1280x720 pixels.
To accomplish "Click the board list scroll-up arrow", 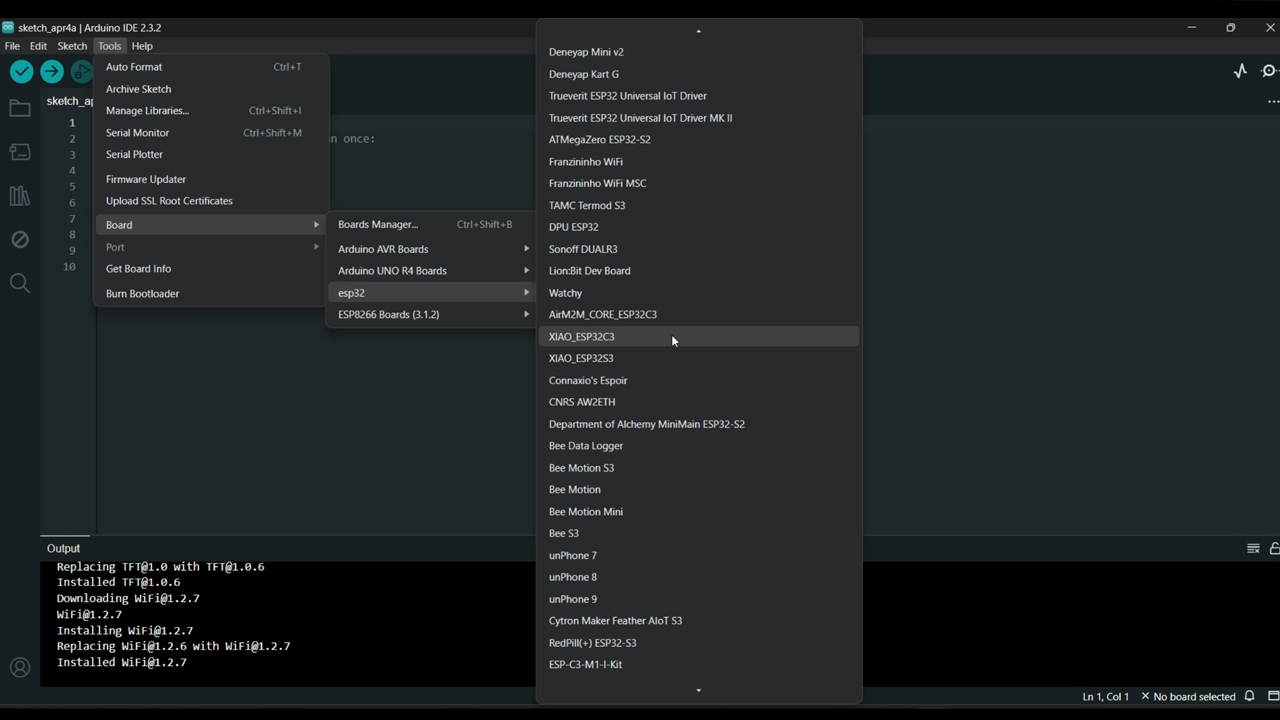I will tap(698, 31).
